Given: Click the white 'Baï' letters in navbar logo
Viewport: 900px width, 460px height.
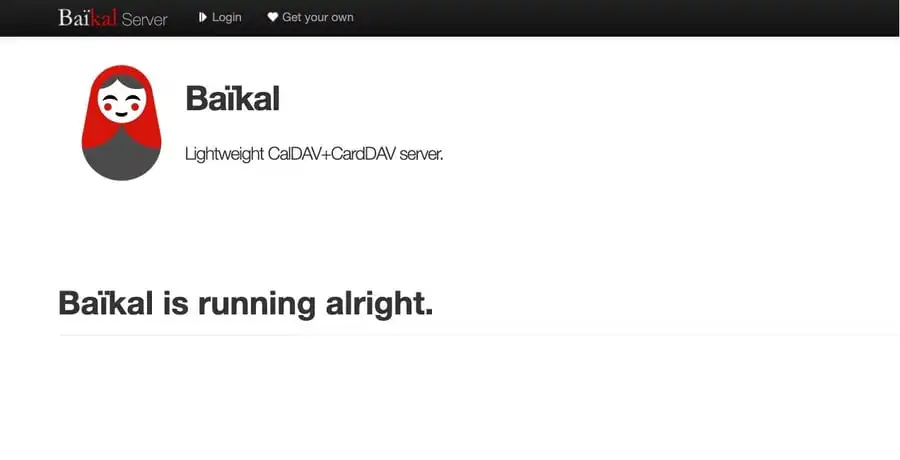Looking at the screenshot, I should click(x=73, y=18).
